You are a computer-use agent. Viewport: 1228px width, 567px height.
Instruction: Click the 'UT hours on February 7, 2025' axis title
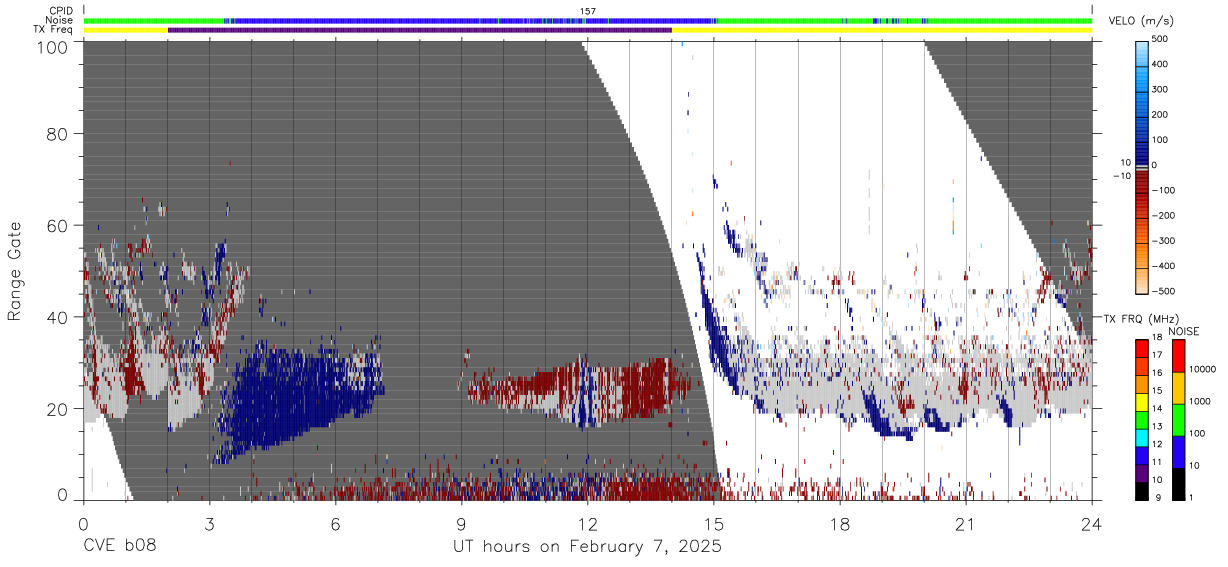pos(587,547)
